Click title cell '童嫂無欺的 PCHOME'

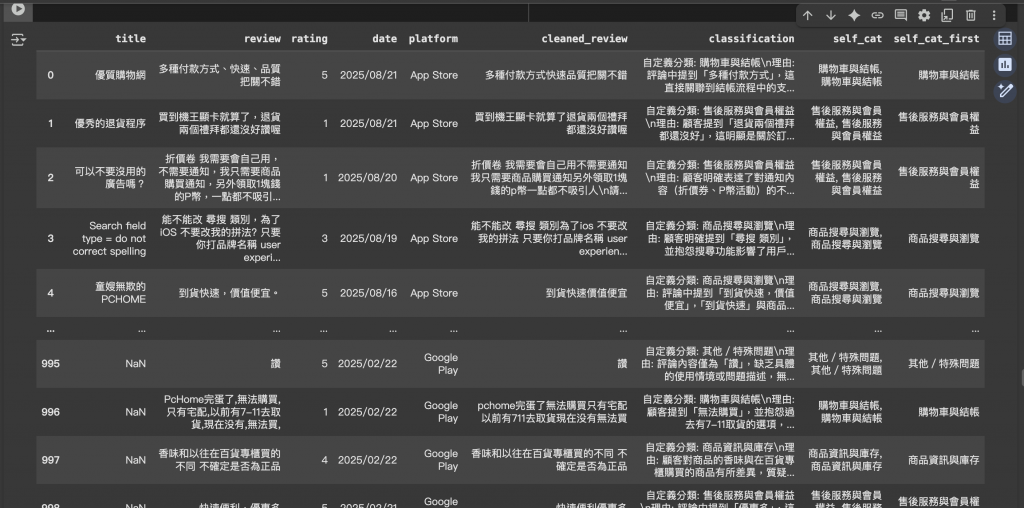point(120,293)
